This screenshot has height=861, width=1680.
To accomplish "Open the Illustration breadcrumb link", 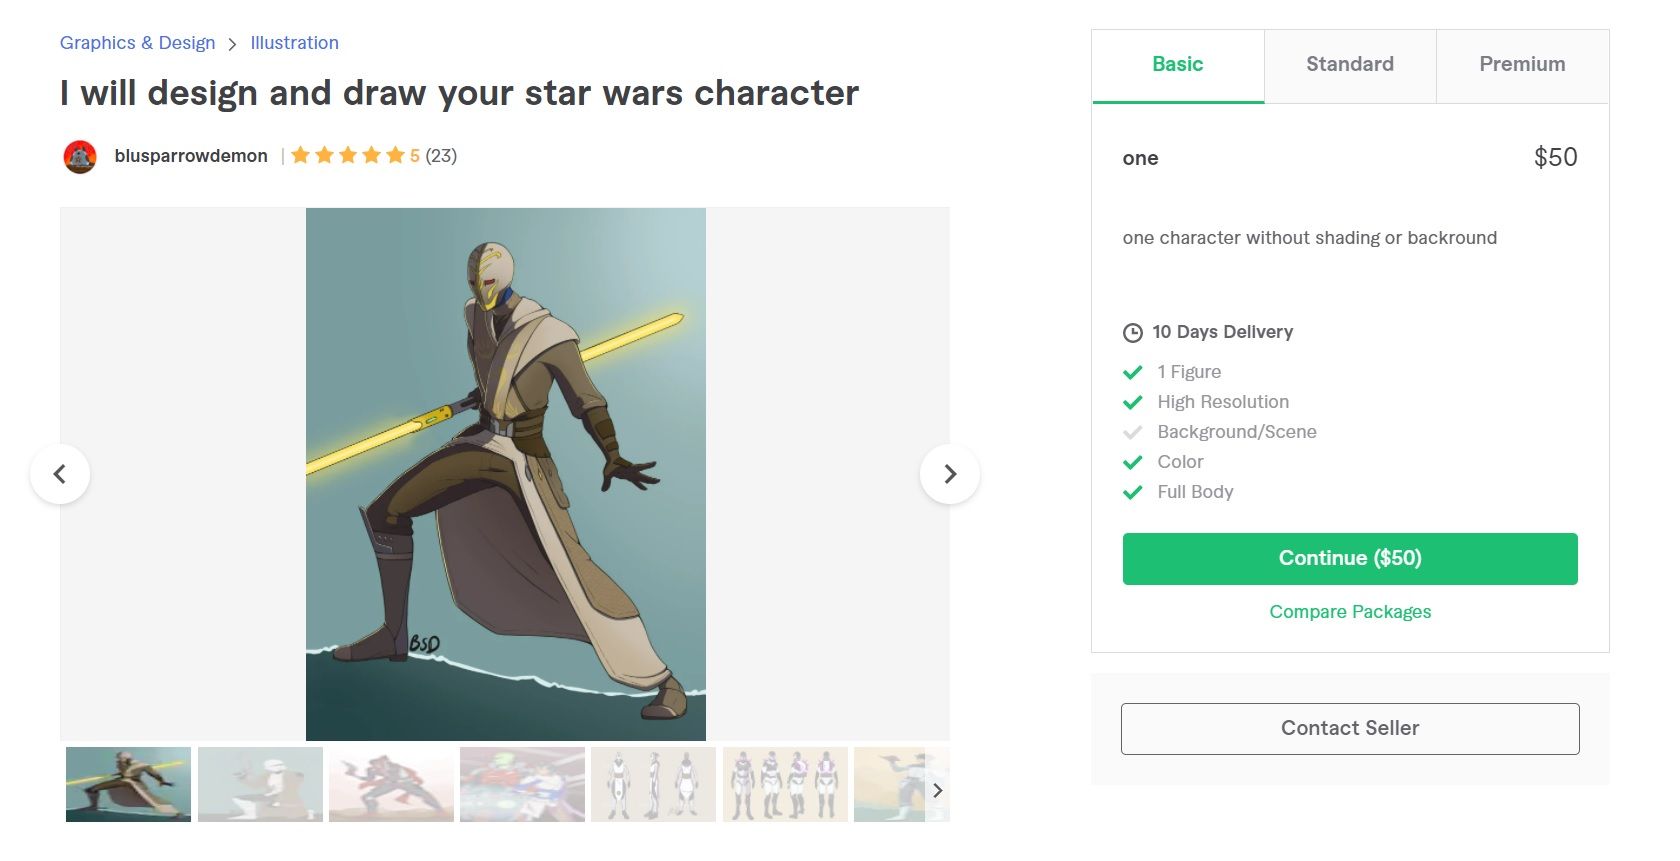I will [294, 43].
